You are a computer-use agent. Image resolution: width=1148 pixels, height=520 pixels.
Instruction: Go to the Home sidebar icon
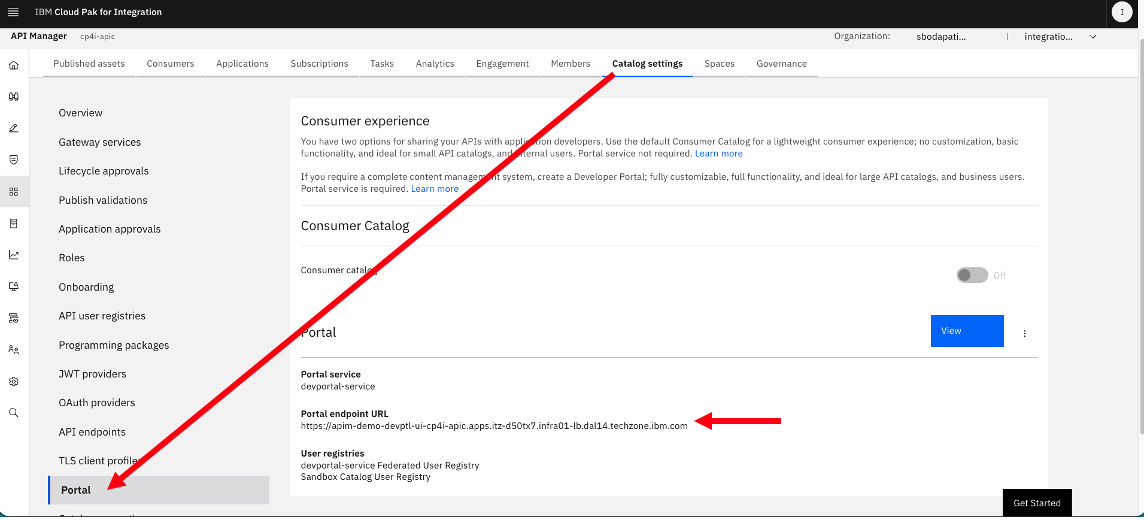click(x=13, y=65)
